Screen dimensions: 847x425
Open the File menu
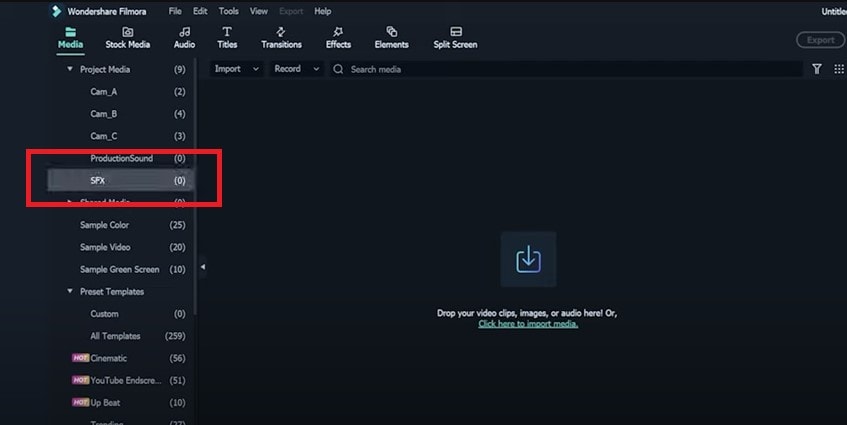click(x=175, y=11)
